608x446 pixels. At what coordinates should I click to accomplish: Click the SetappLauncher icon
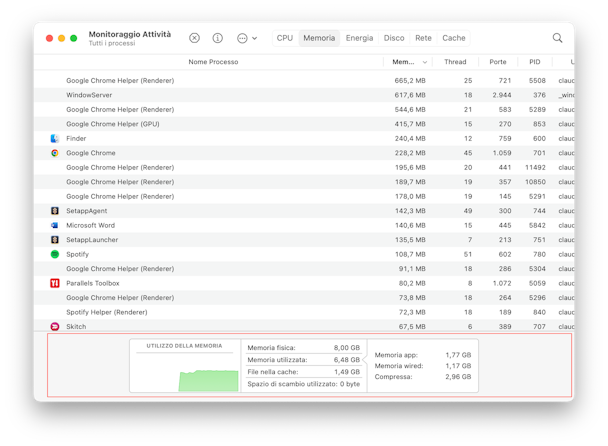coord(55,240)
